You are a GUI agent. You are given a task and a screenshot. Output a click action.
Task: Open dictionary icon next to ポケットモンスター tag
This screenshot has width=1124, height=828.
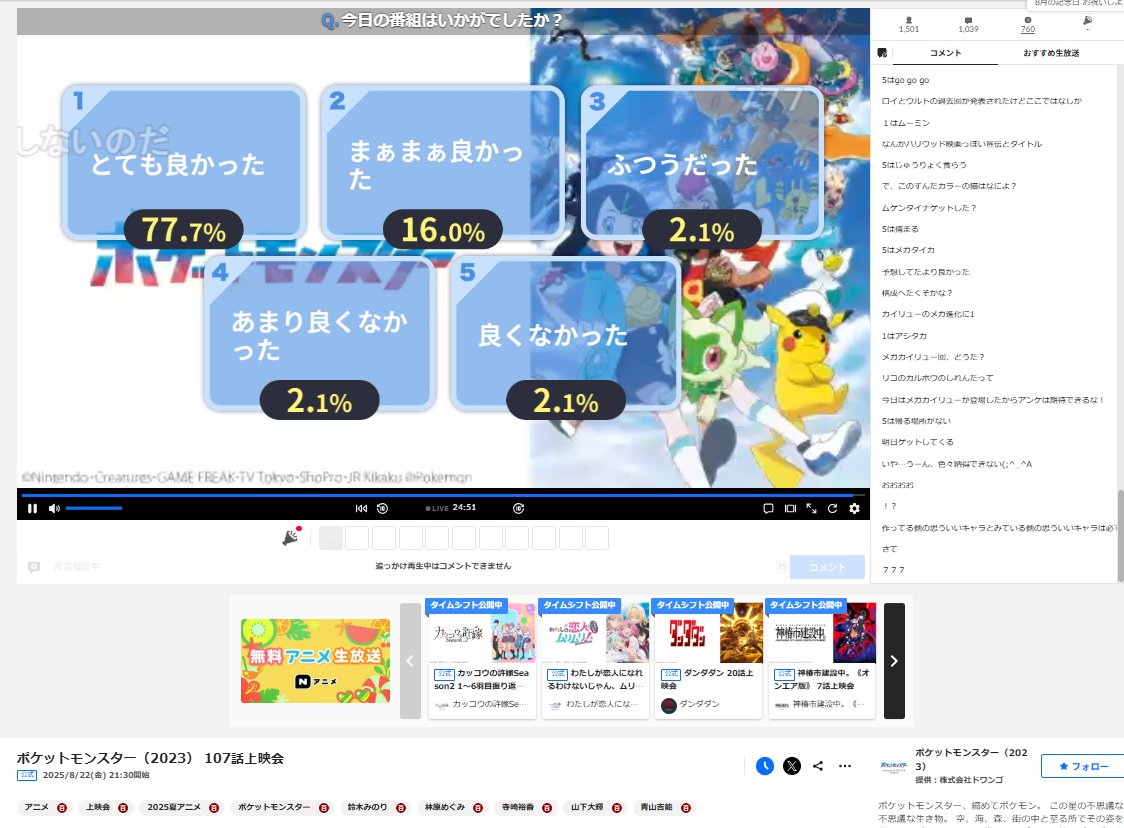[x=324, y=808]
